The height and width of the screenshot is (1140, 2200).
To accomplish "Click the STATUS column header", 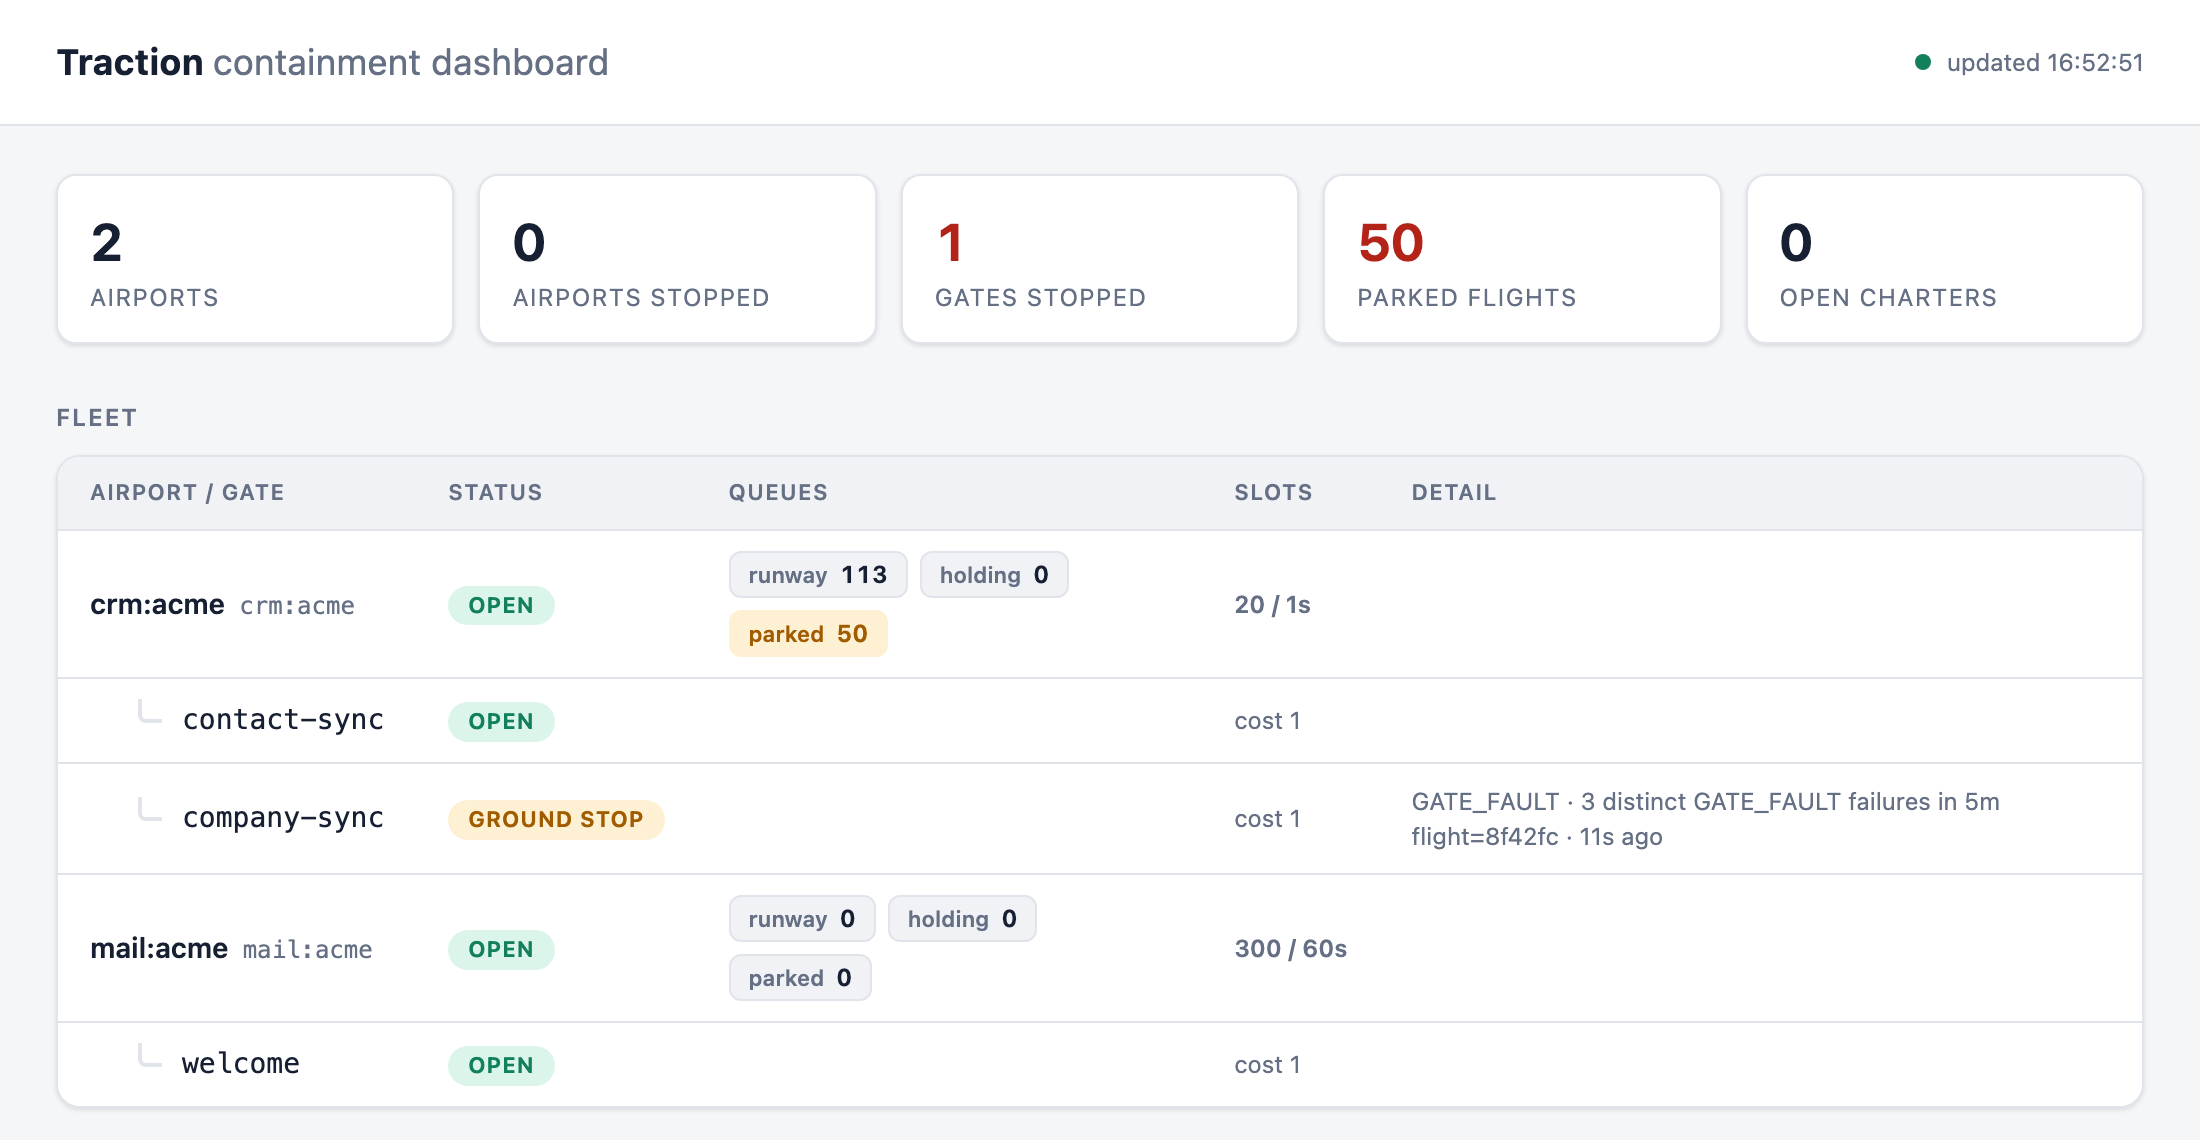I will (x=495, y=493).
